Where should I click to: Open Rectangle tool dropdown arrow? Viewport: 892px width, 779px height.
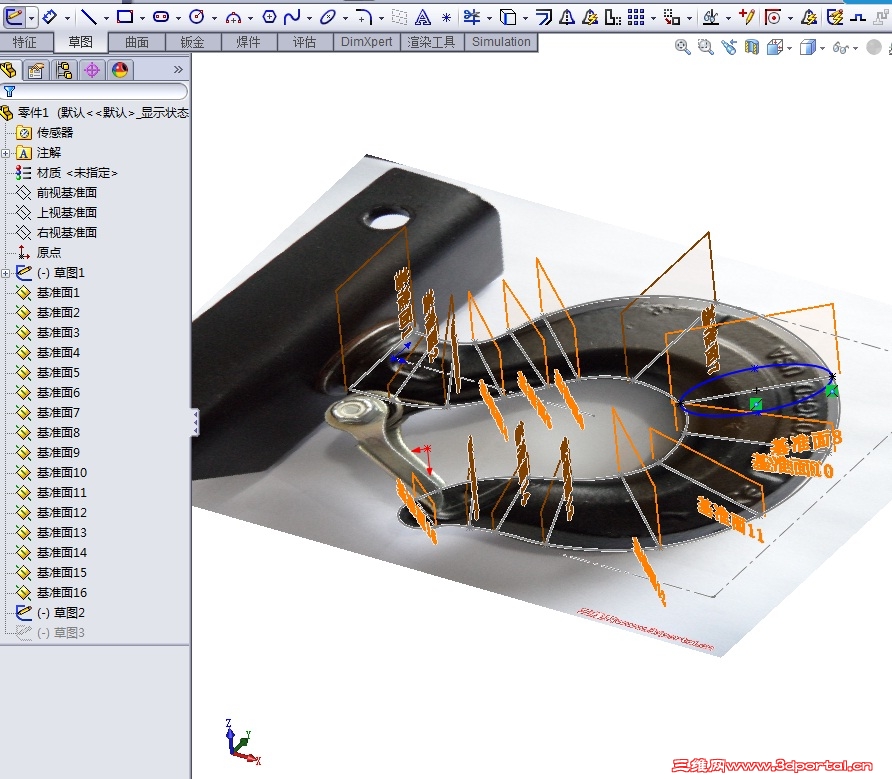click(x=142, y=18)
